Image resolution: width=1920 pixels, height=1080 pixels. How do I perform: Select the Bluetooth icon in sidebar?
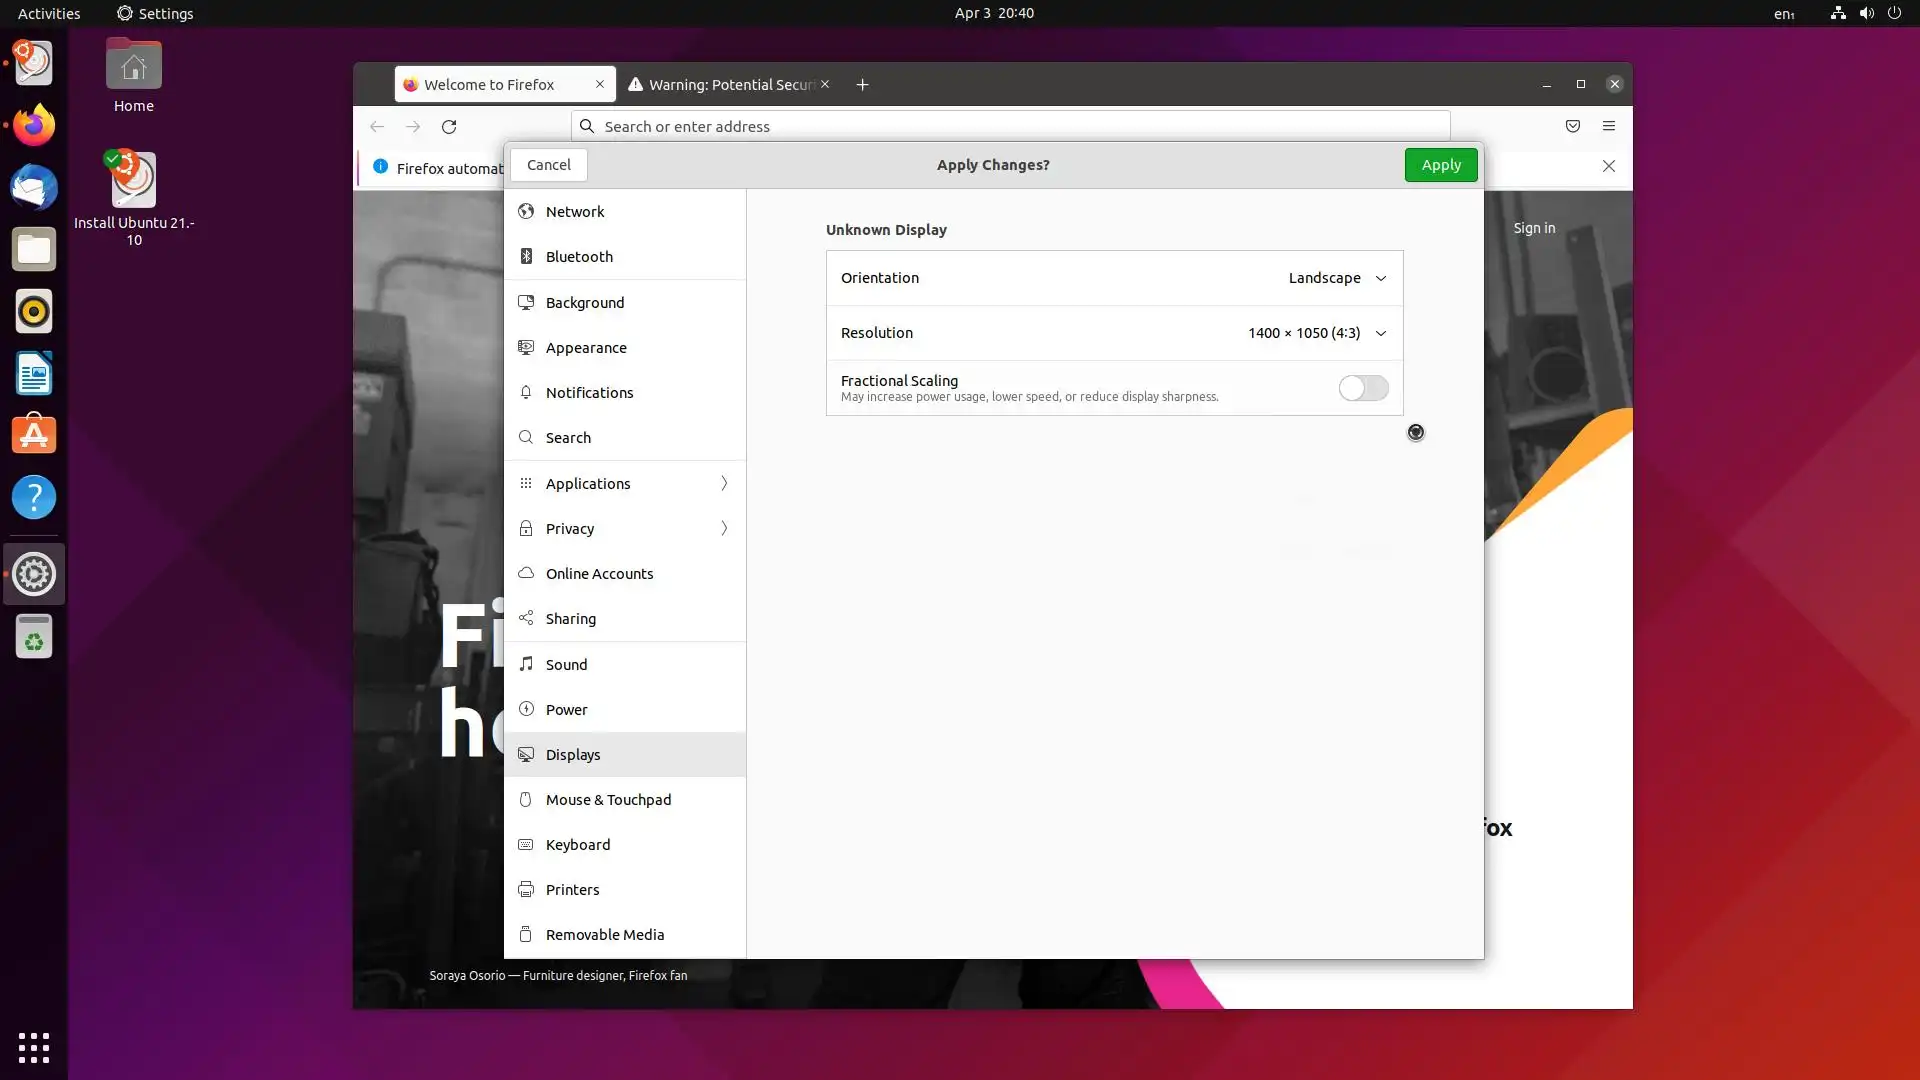526,257
